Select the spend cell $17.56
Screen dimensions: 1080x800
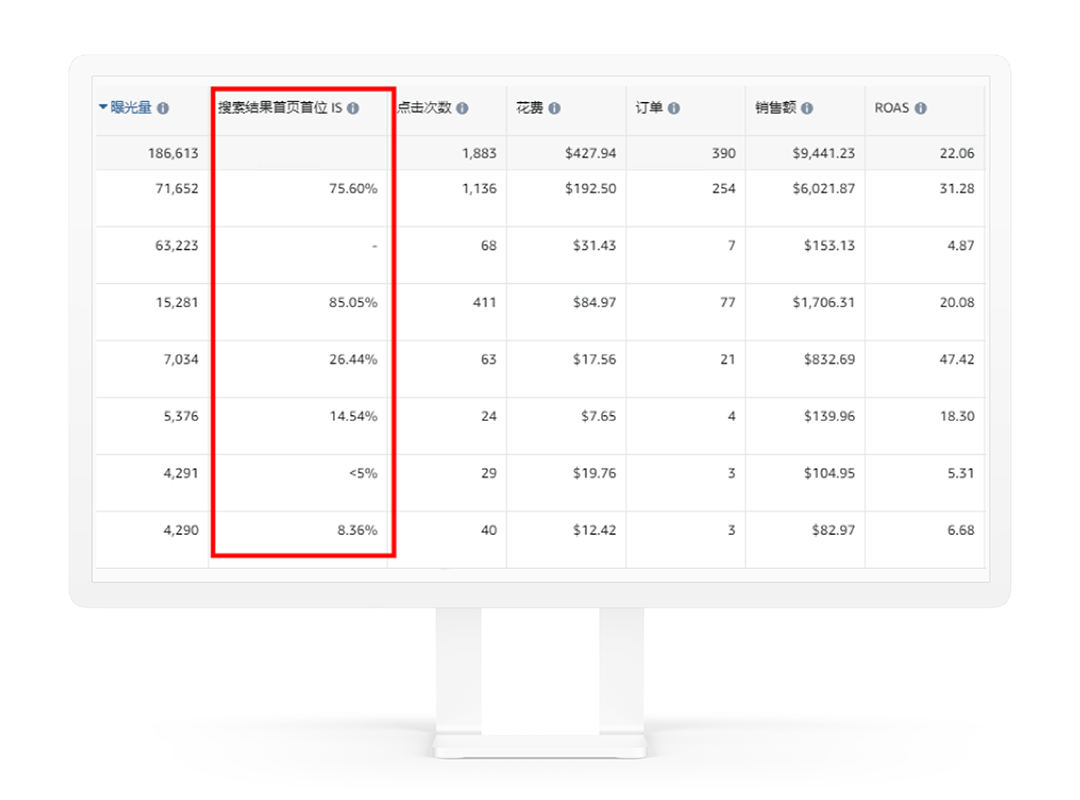click(594, 359)
